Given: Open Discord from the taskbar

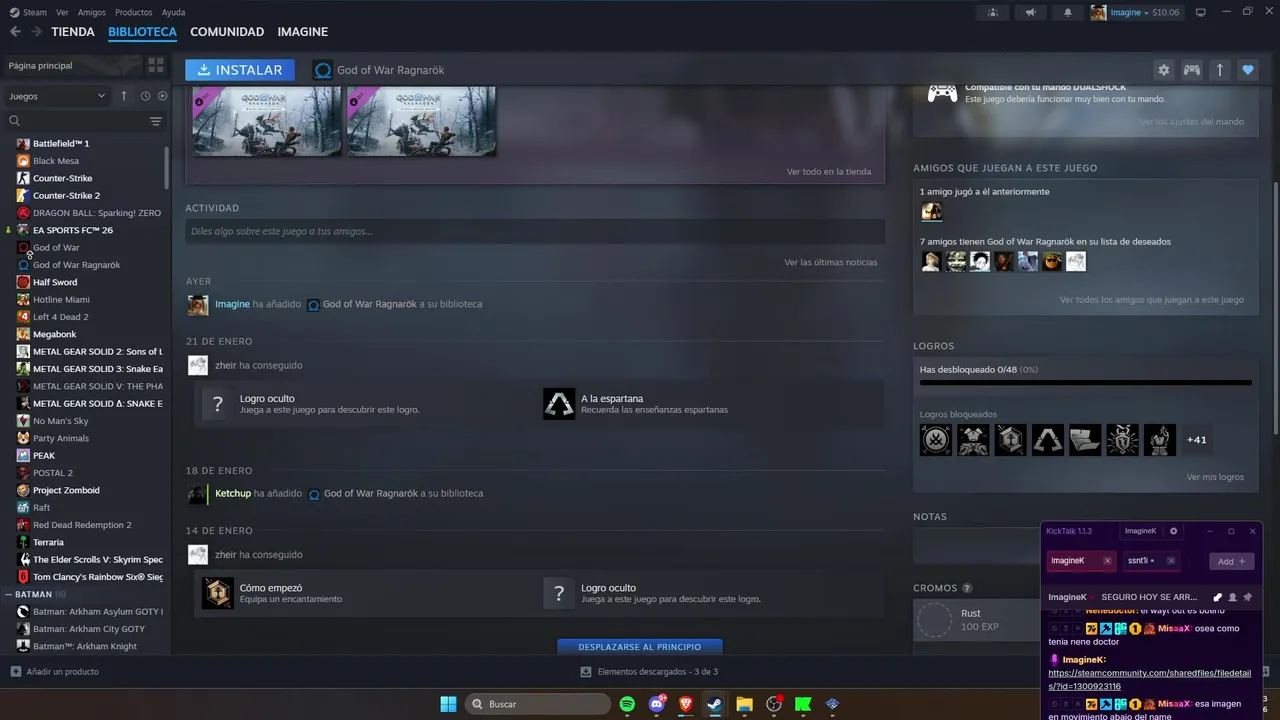Looking at the screenshot, I should [657, 704].
